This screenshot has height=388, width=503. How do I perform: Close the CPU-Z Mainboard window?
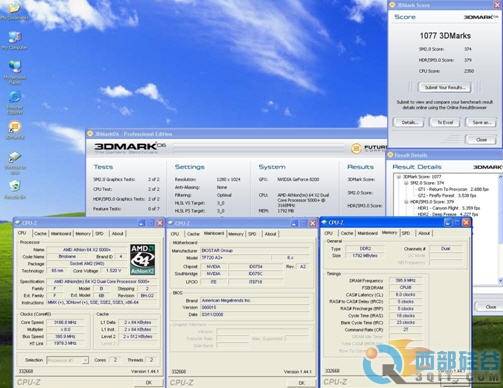(x=312, y=223)
